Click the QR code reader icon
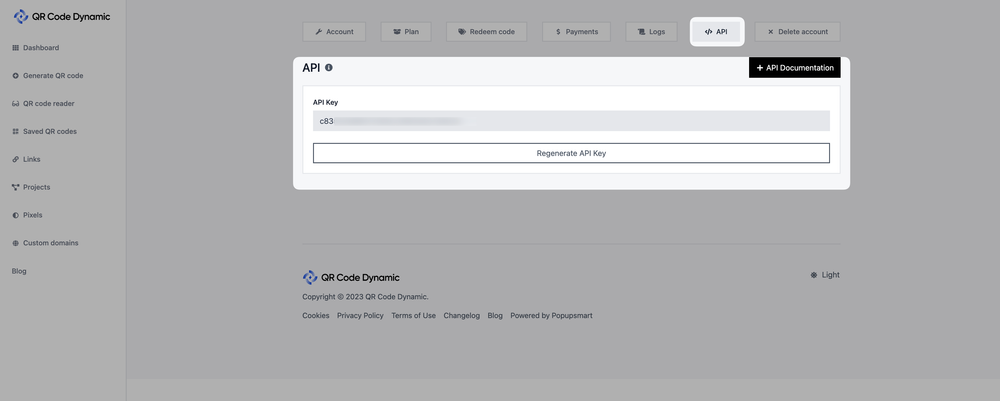 pos(15,104)
